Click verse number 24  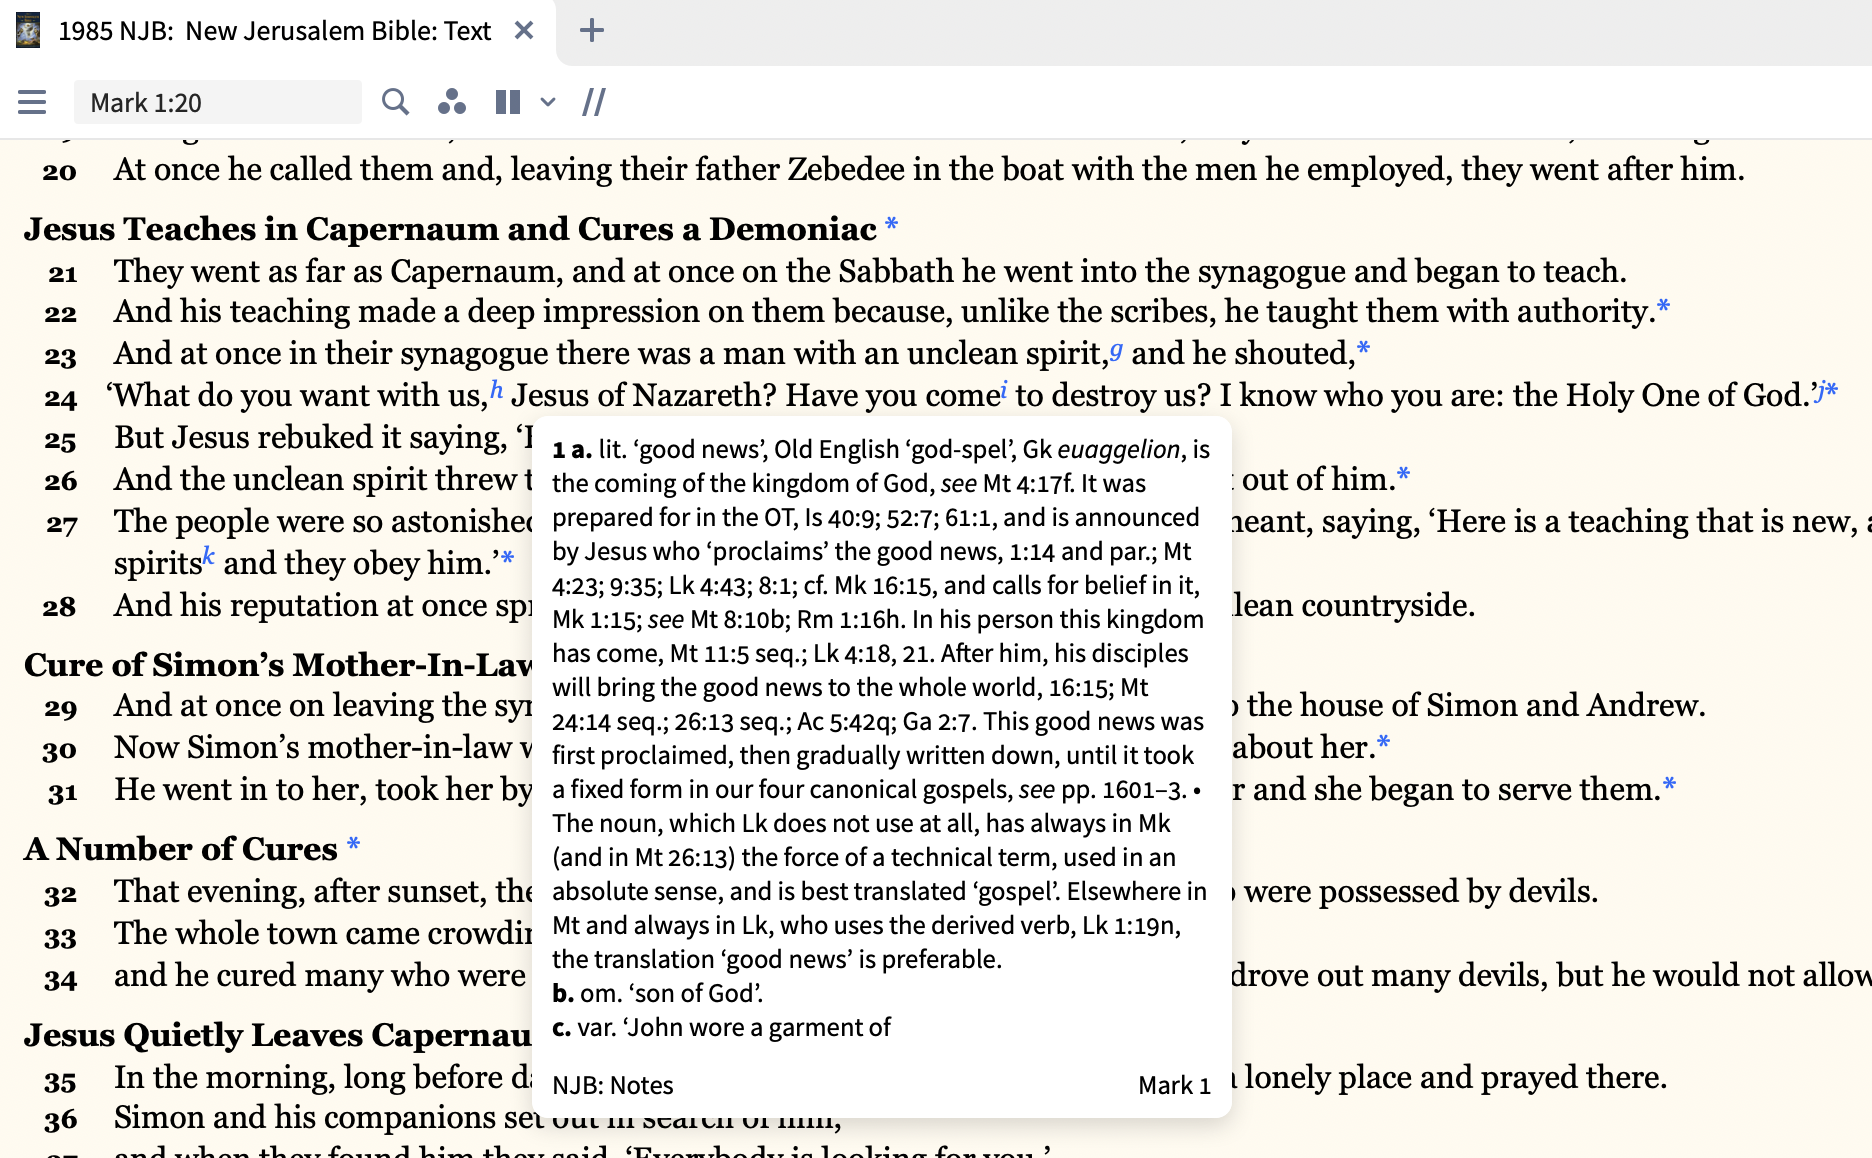click(x=60, y=398)
